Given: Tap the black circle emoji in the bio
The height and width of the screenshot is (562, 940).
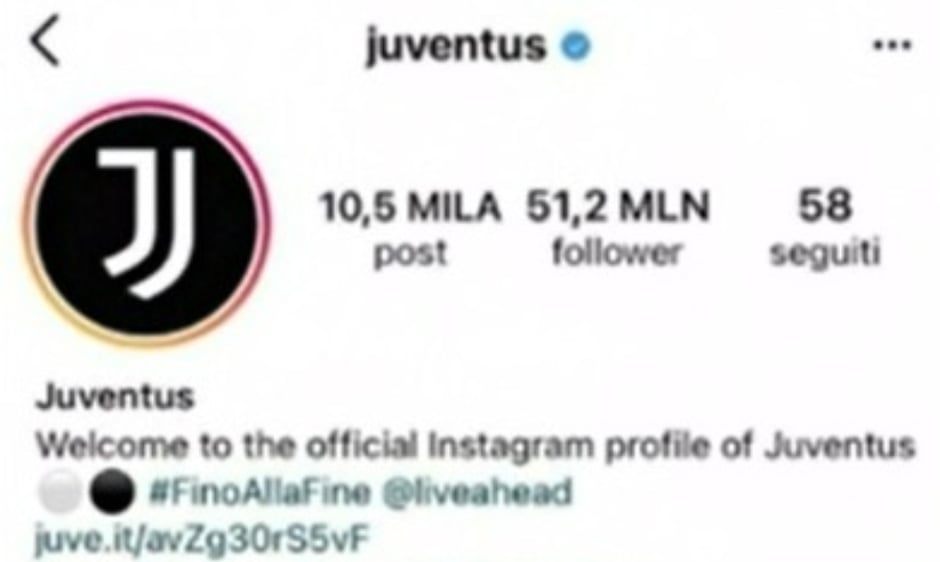Looking at the screenshot, I should point(112,492).
